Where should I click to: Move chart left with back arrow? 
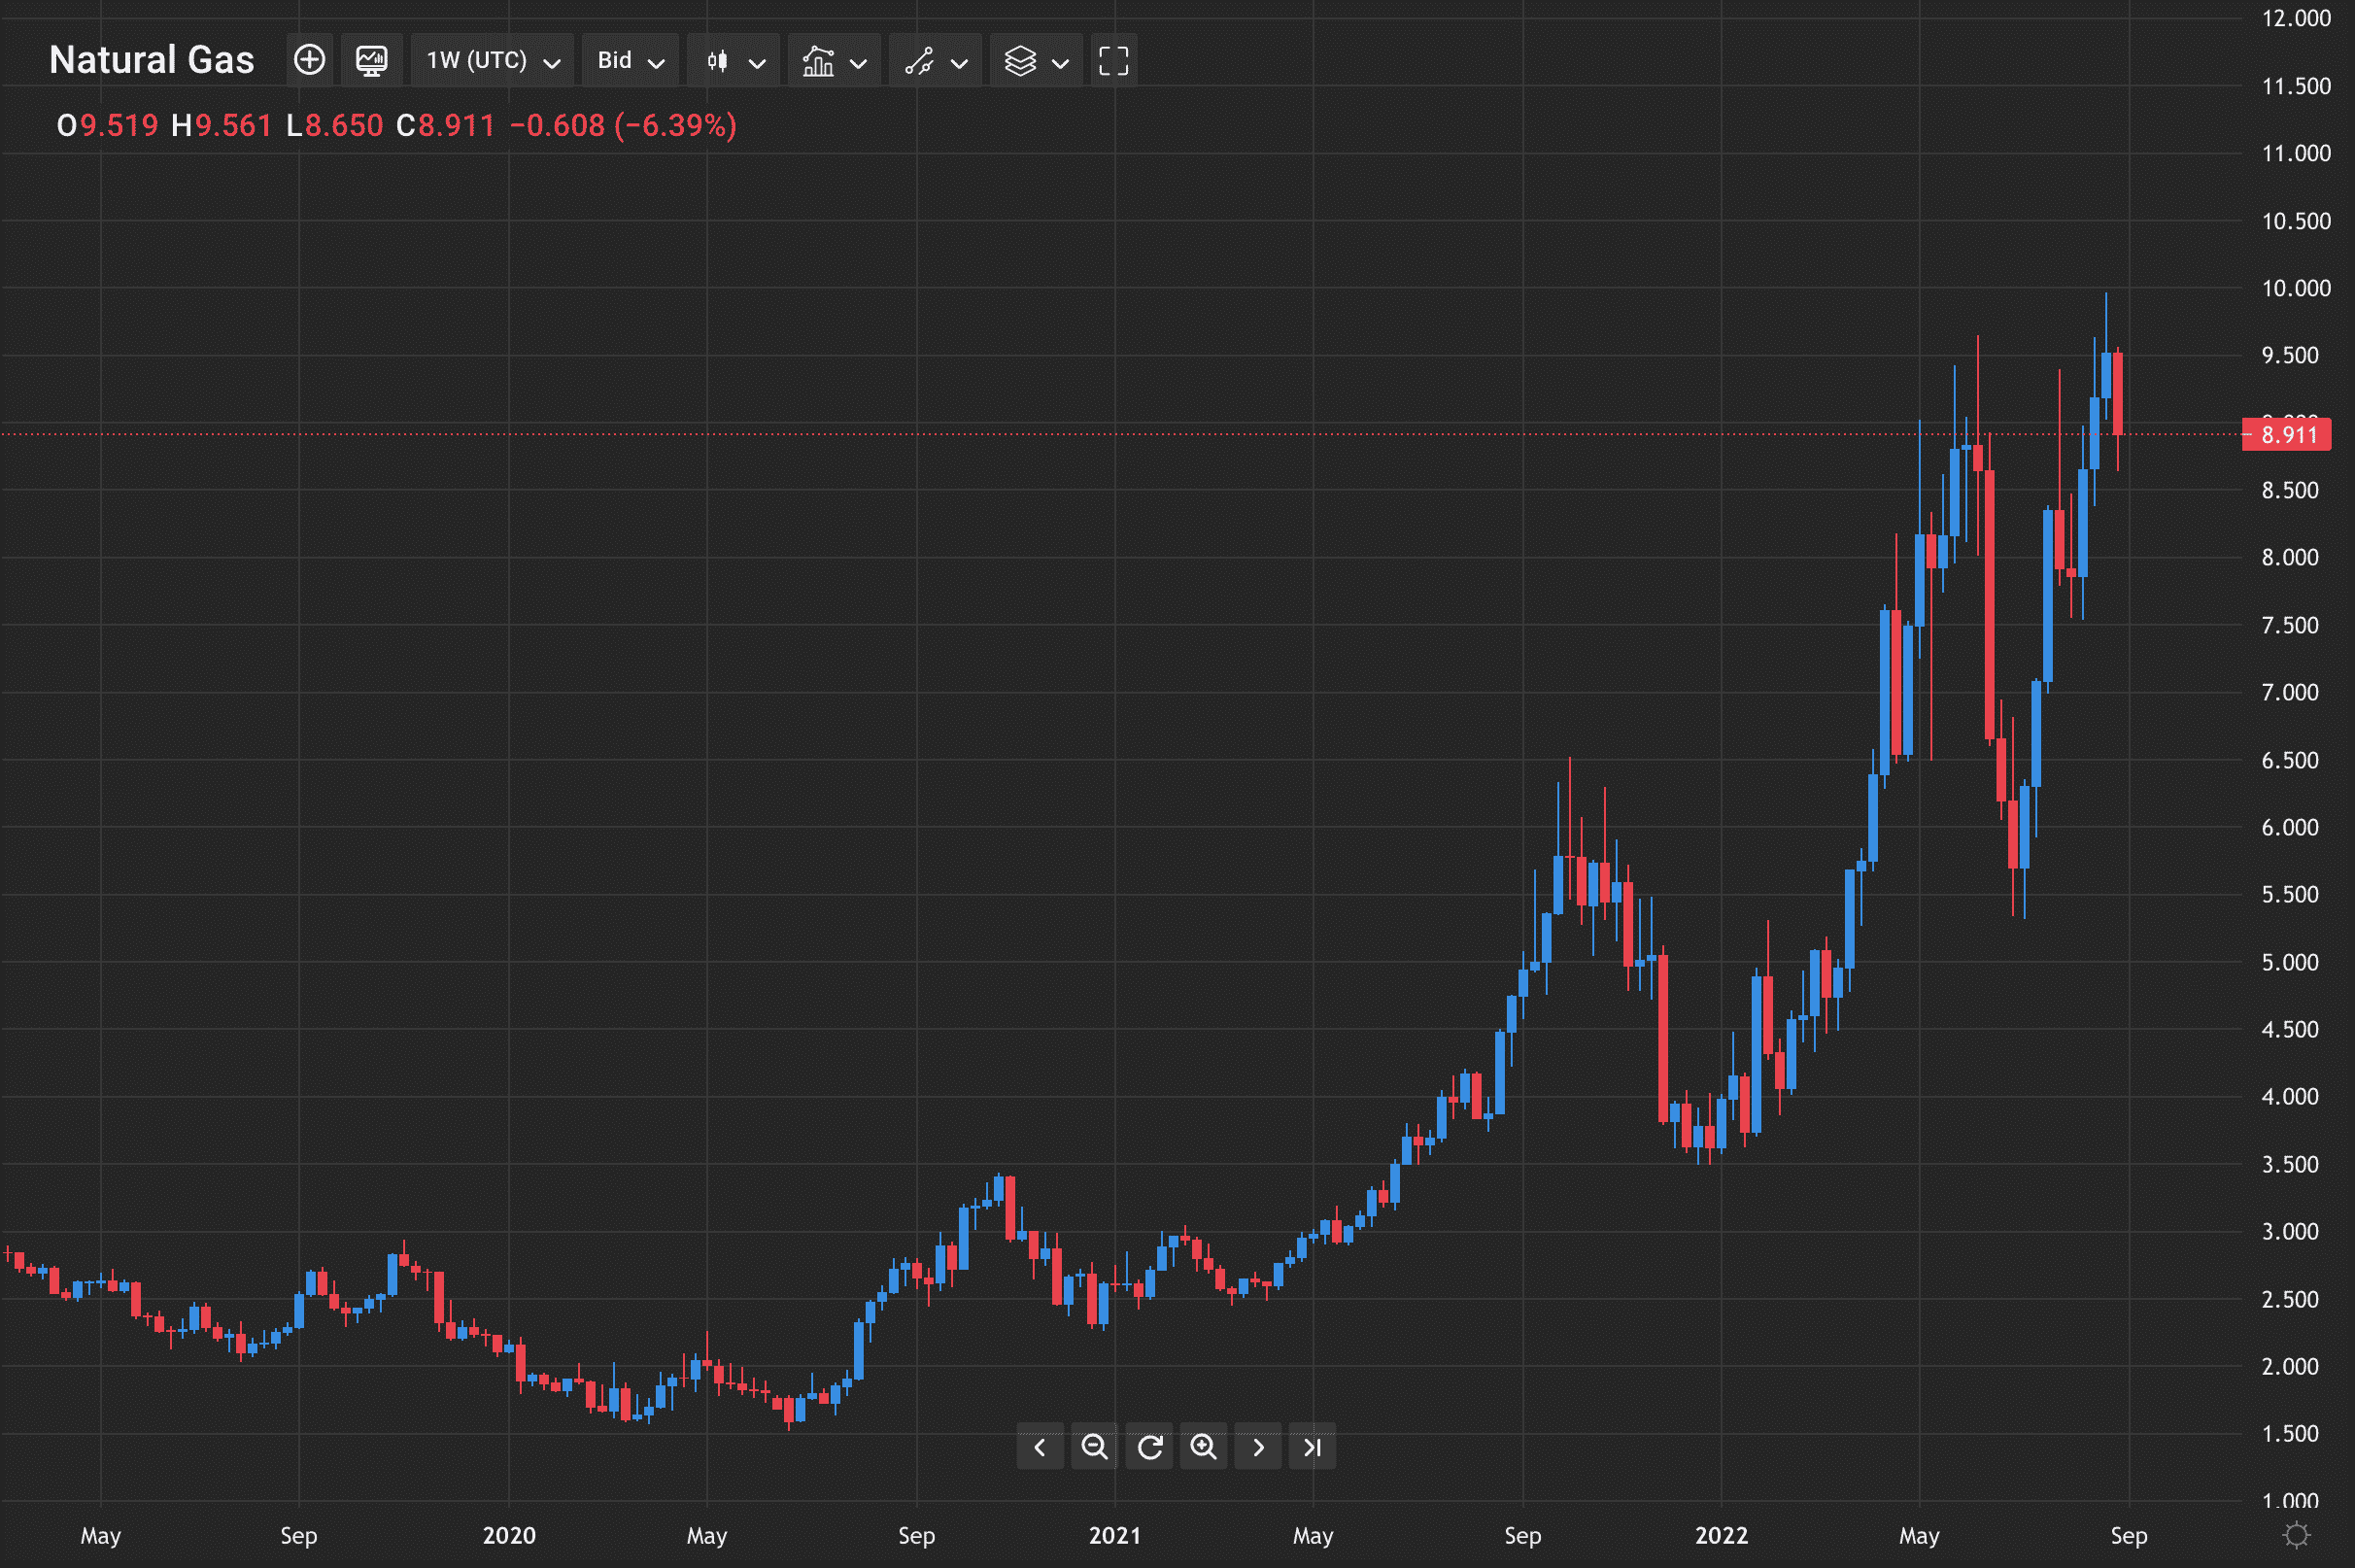click(1040, 1446)
